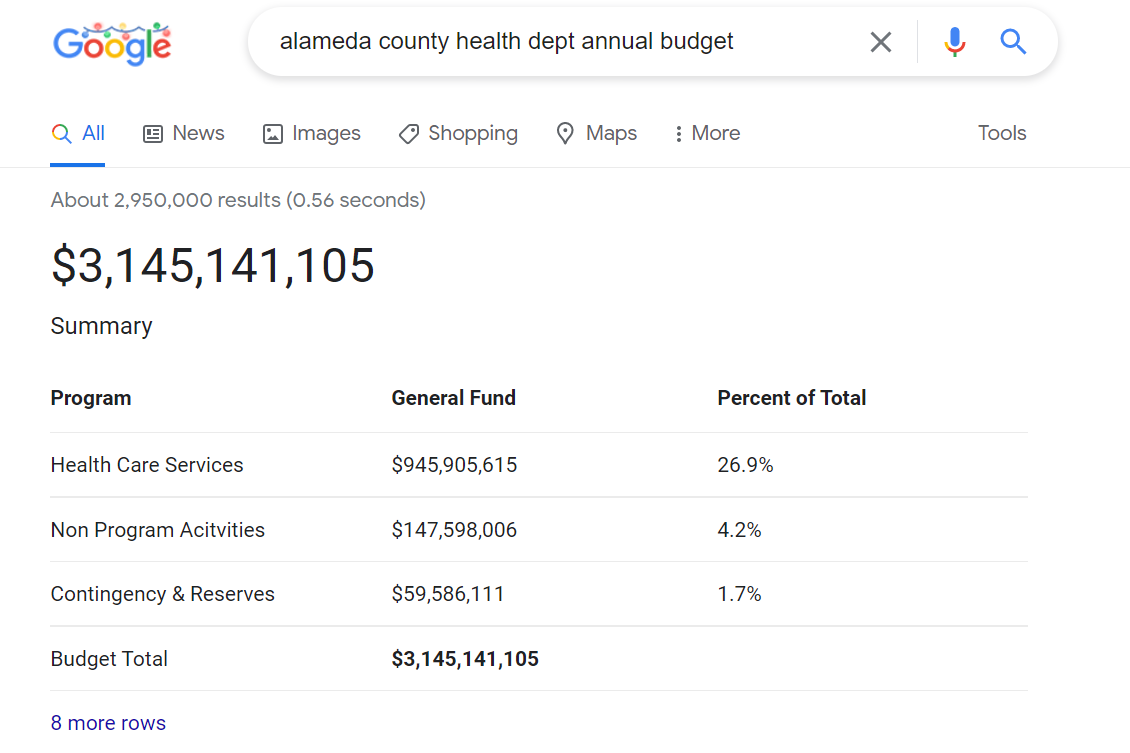Image resolution: width=1130 pixels, height=753 pixels.
Task: Expand the More search options menu
Action: point(707,133)
